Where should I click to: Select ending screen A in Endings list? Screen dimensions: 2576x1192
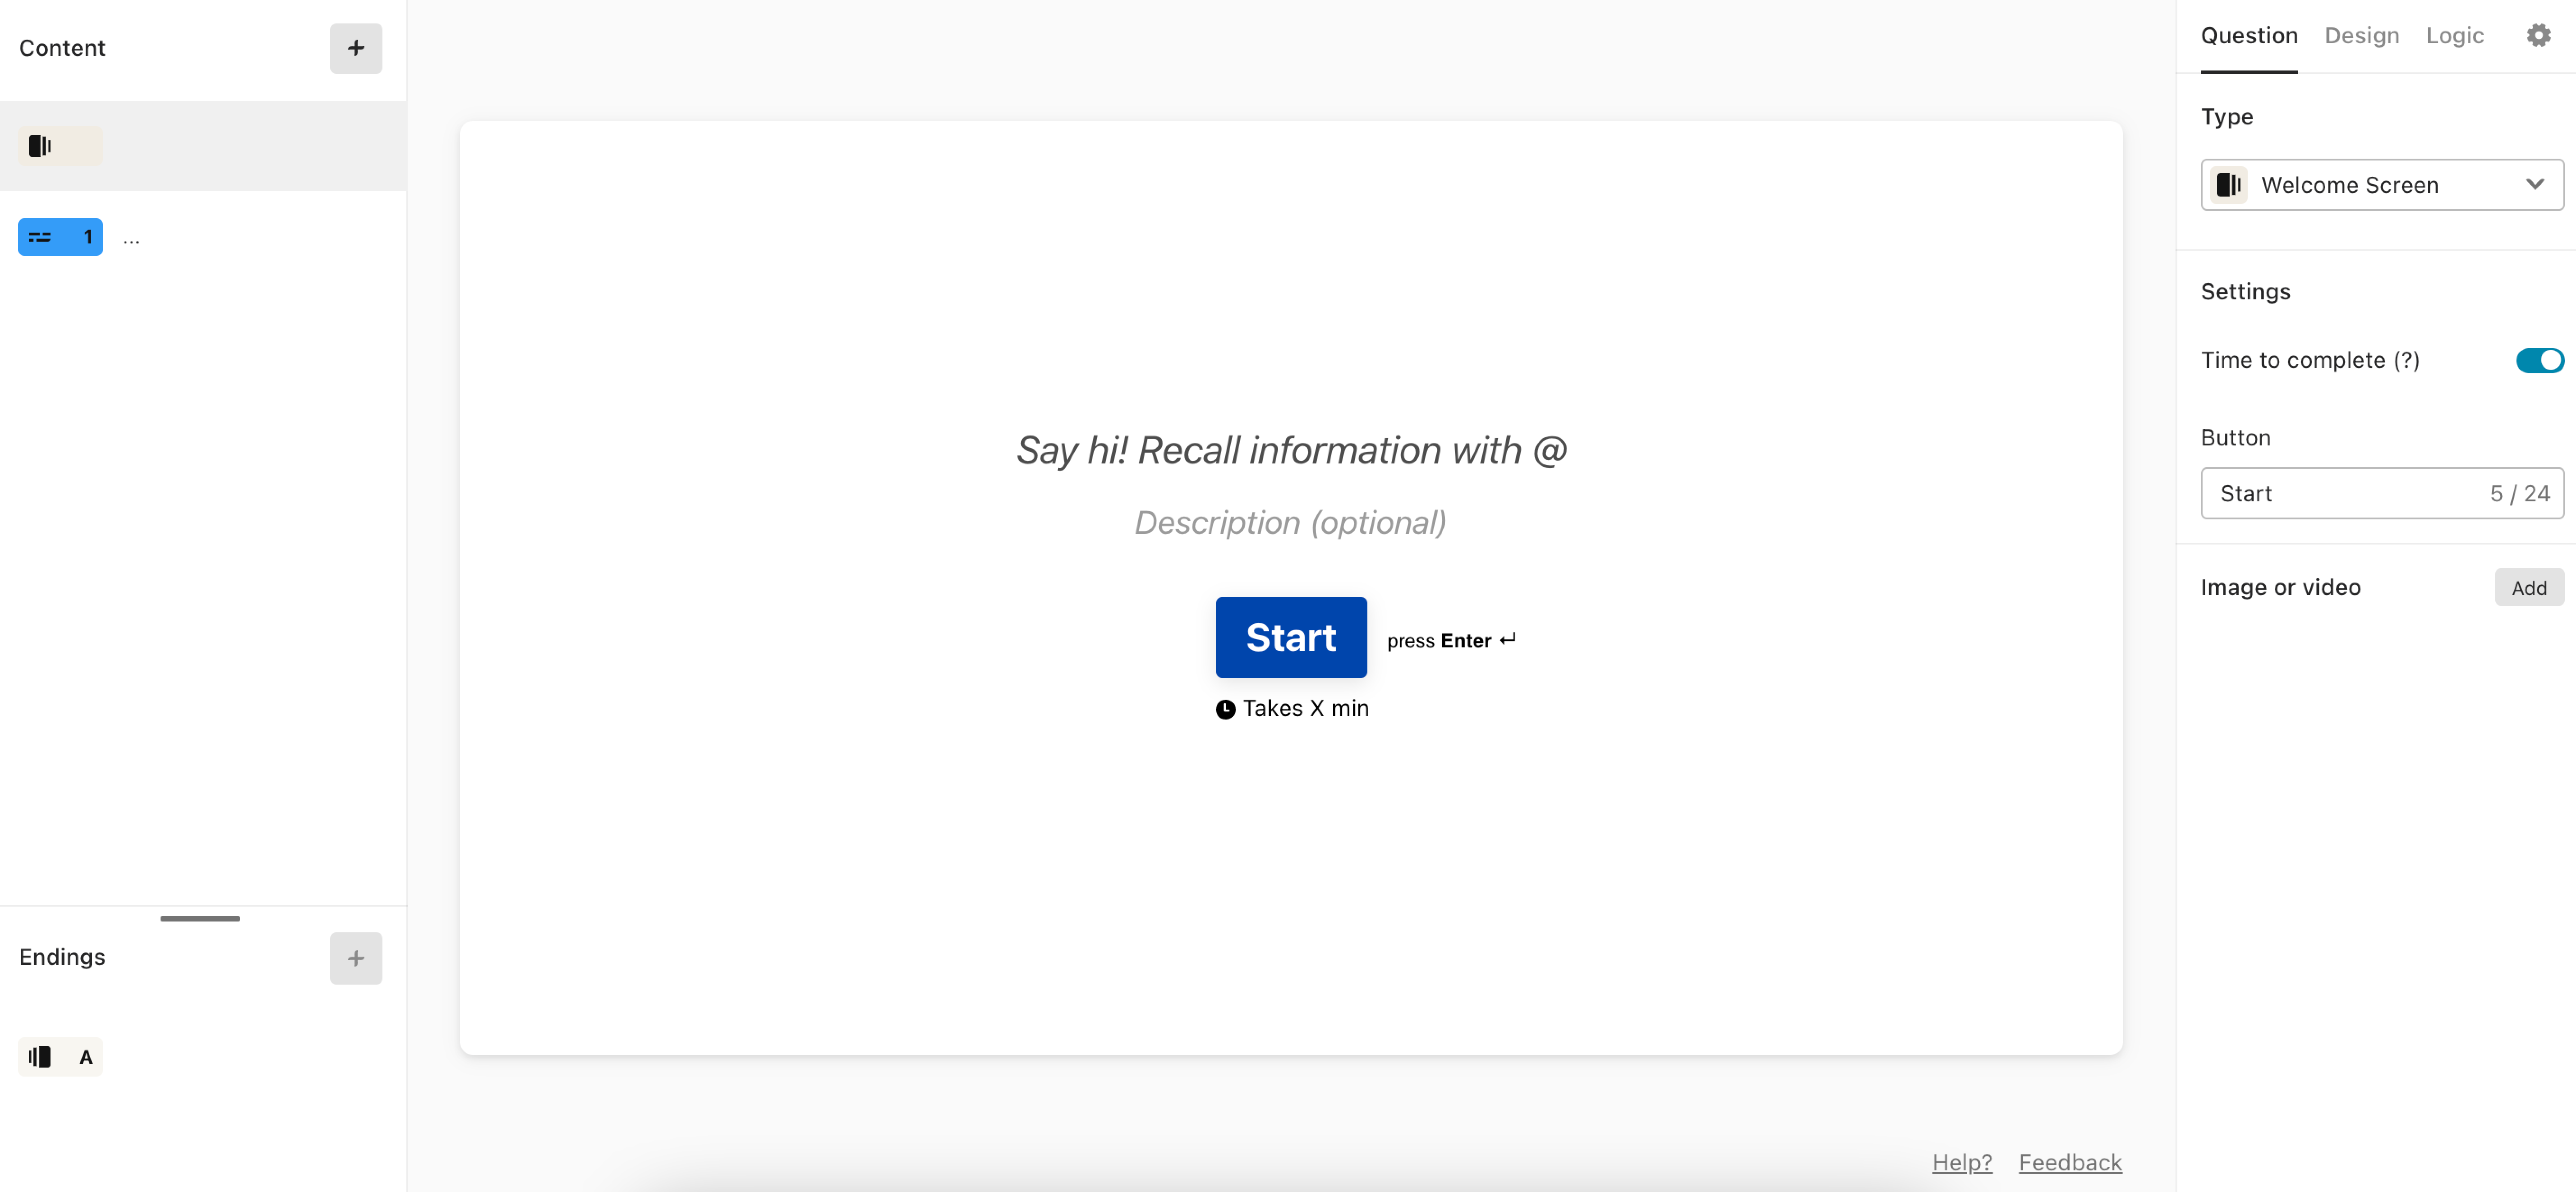[60, 1057]
